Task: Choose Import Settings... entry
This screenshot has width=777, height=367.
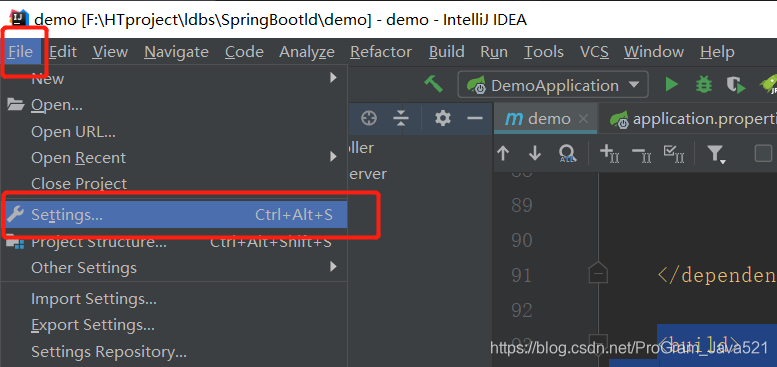Action: pyautogui.click(x=174, y=299)
